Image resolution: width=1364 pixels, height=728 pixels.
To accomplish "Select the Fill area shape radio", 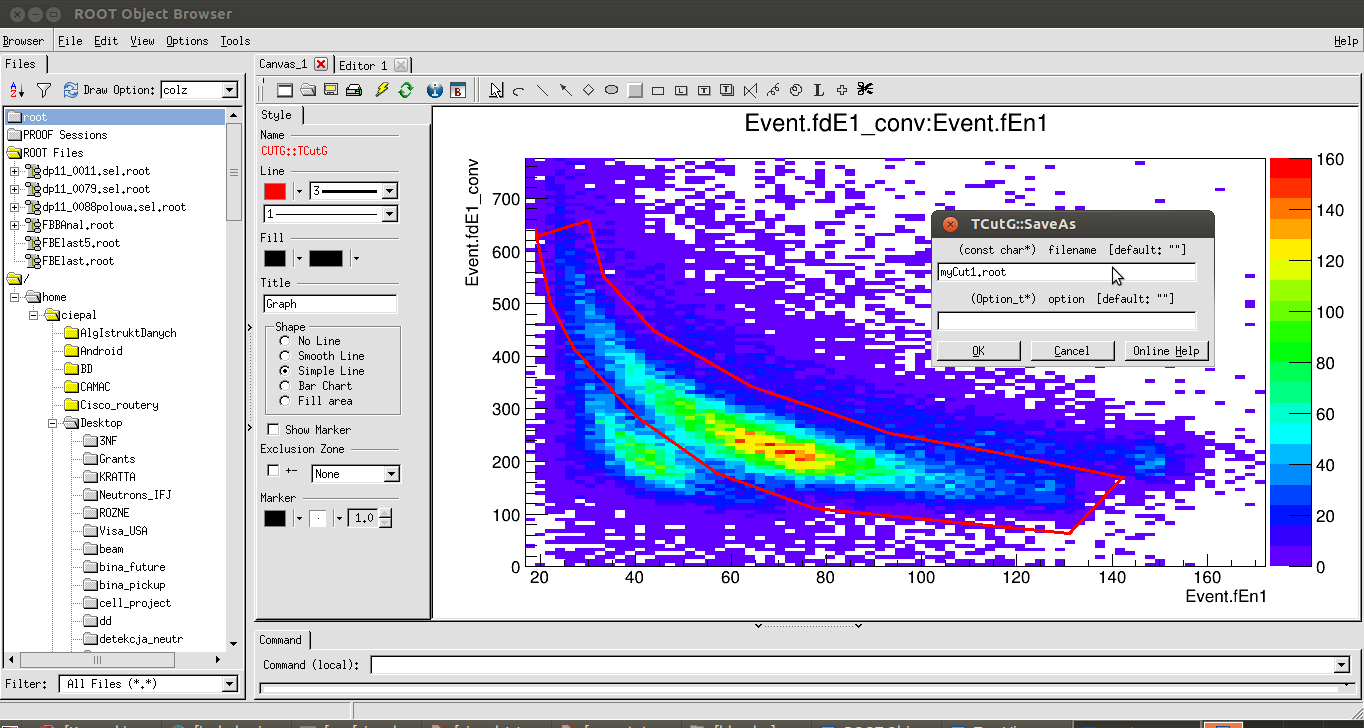I will coord(285,401).
